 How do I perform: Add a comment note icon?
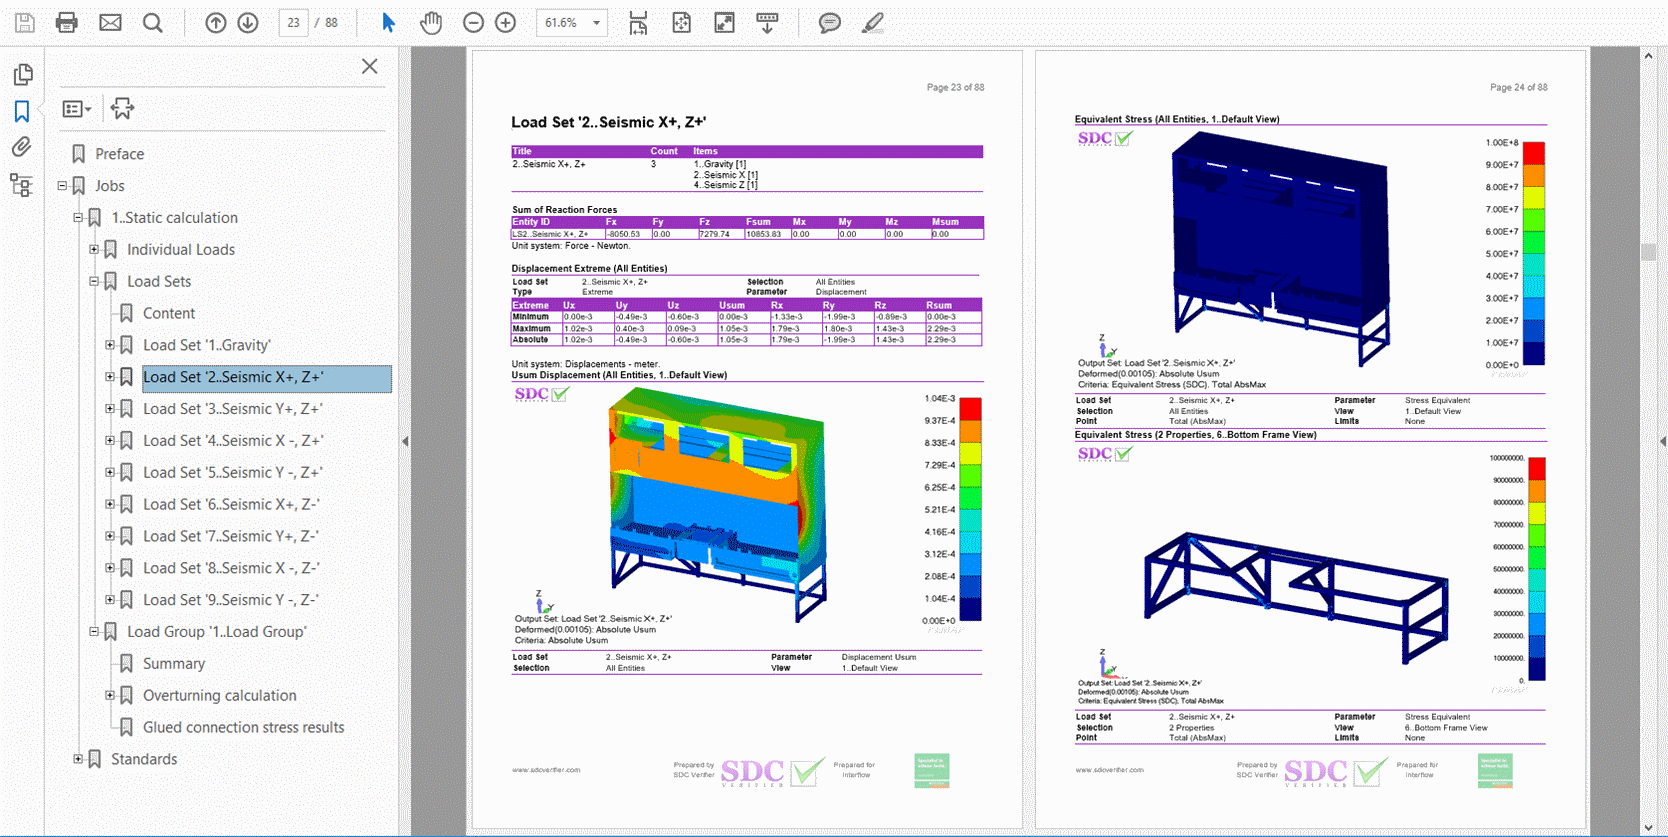point(830,22)
